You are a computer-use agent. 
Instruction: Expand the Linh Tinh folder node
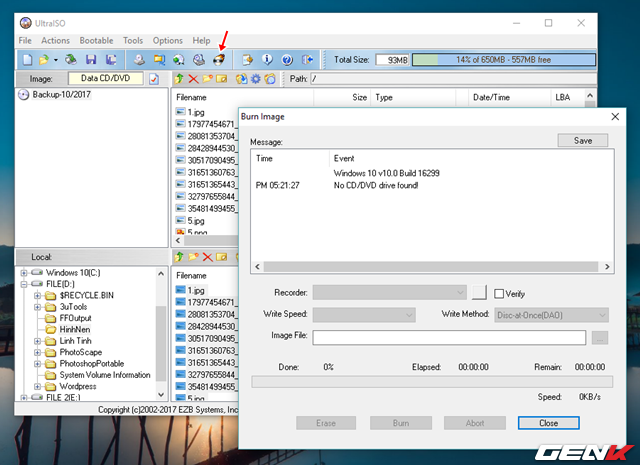click(37, 341)
